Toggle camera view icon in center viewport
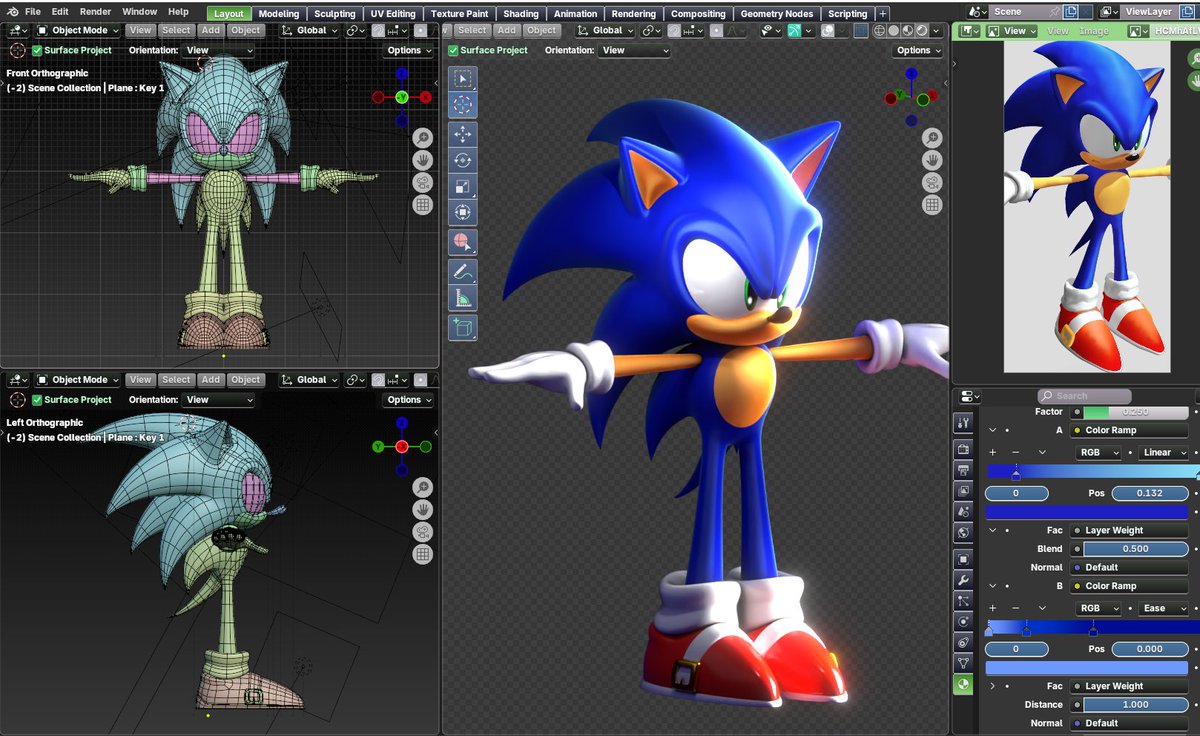This screenshot has width=1200, height=736. [932, 183]
